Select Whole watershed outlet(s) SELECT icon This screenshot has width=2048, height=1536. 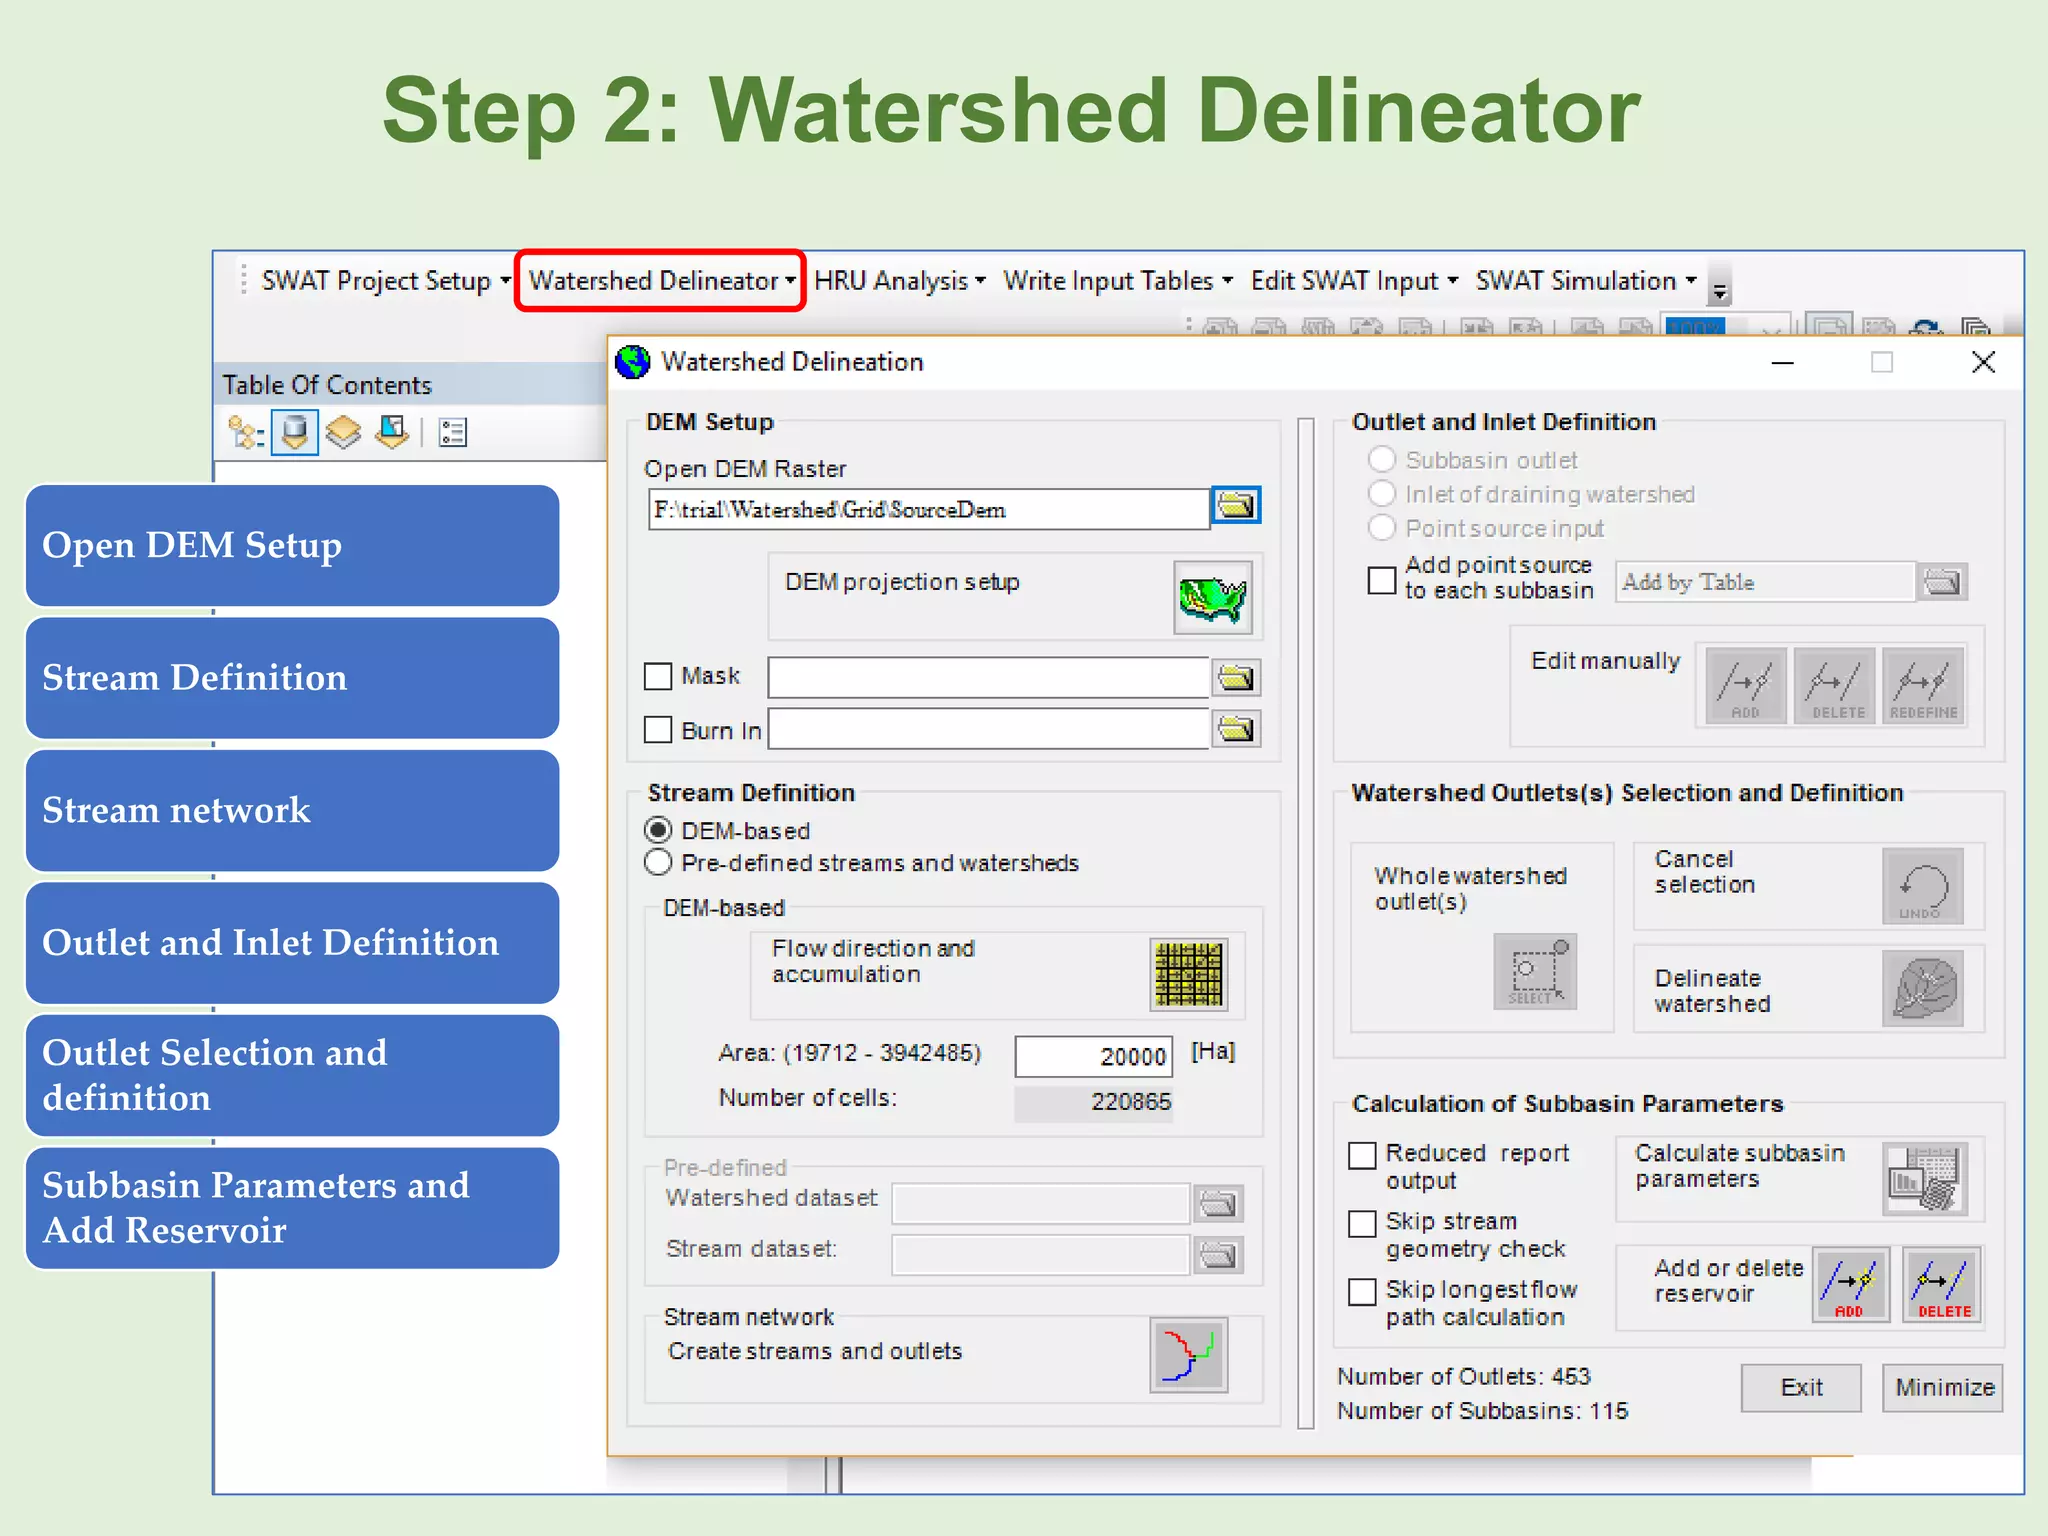(x=1535, y=972)
